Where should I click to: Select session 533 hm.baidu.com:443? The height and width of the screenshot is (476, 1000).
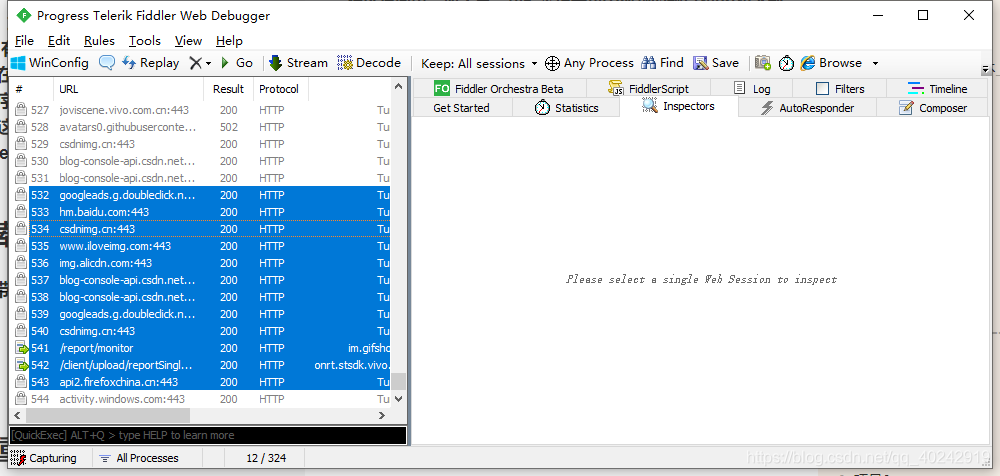pyautogui.click(x=201, y=212)
